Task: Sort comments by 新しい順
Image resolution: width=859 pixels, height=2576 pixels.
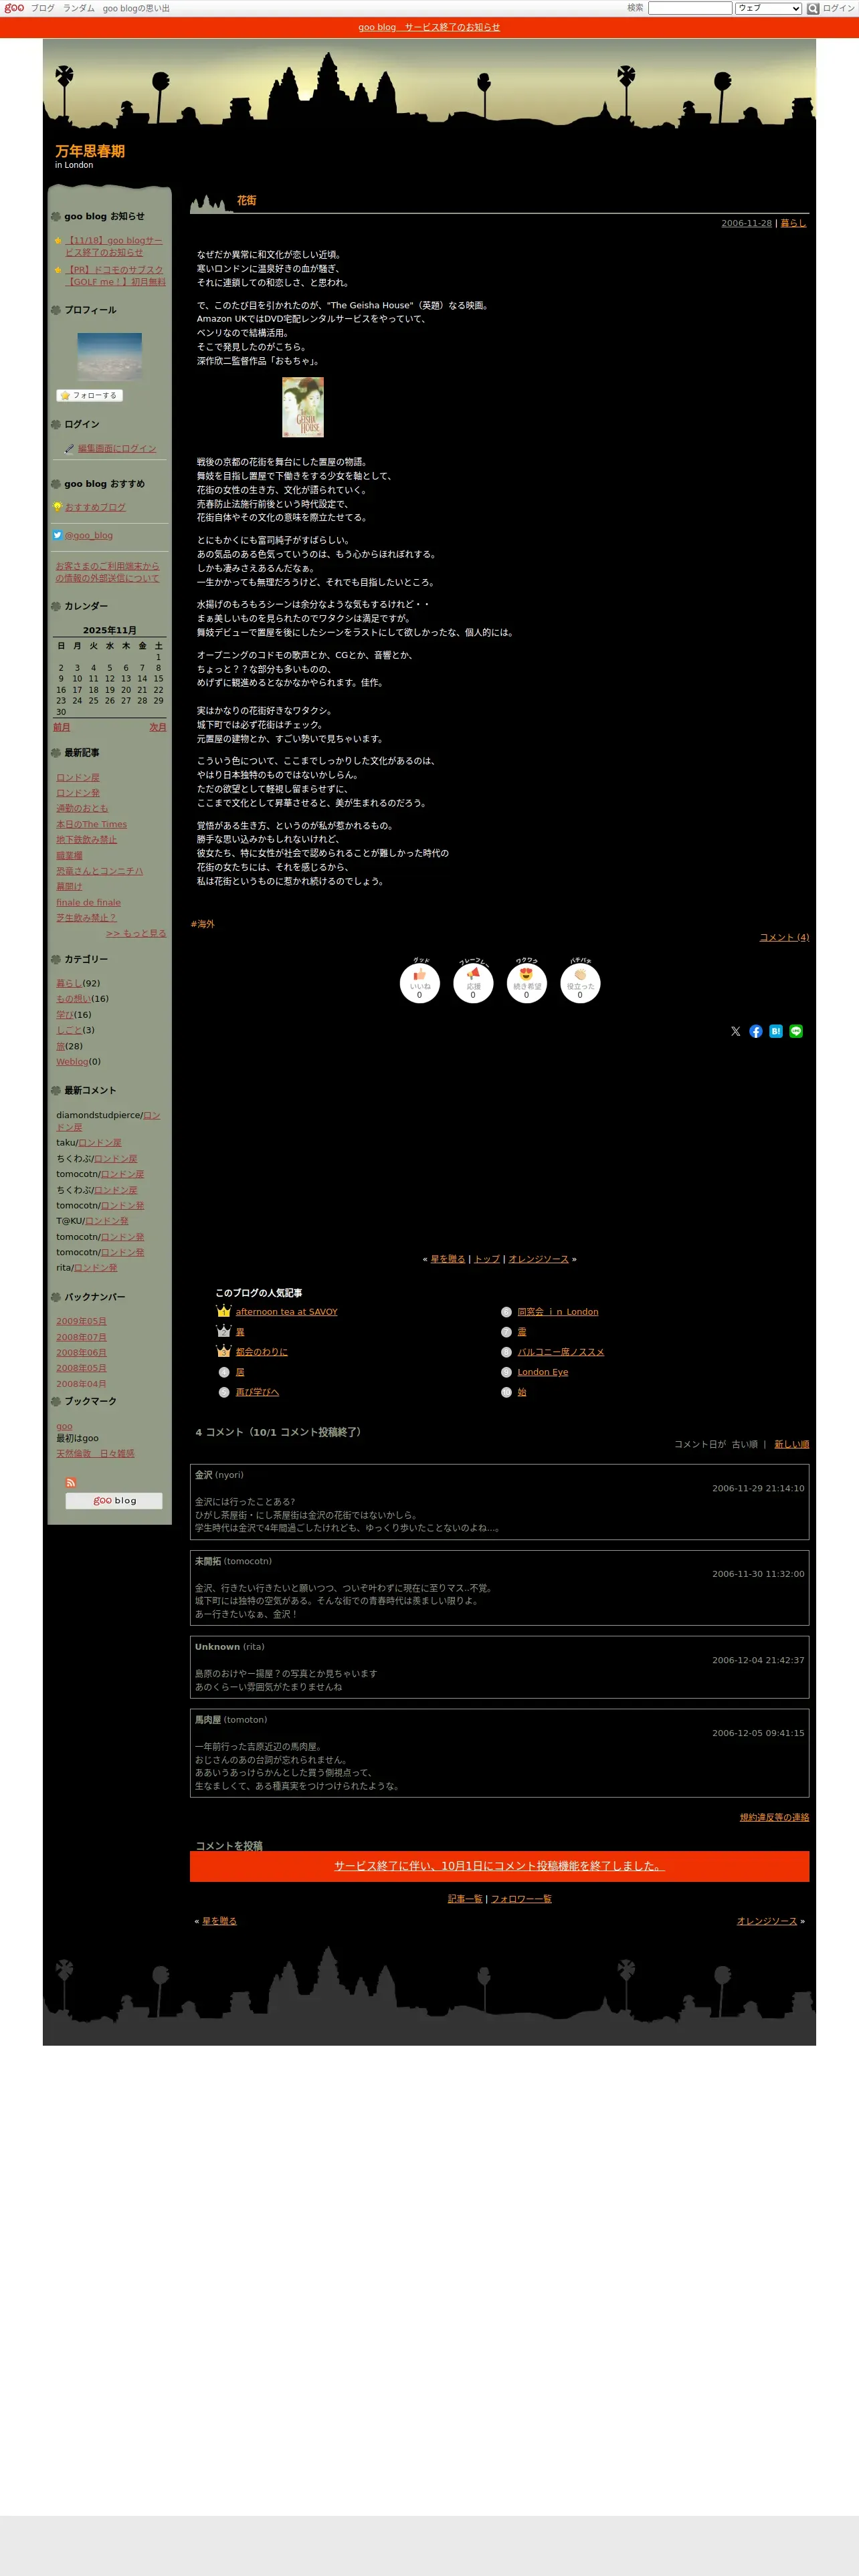Action: tap(792, 1444)
